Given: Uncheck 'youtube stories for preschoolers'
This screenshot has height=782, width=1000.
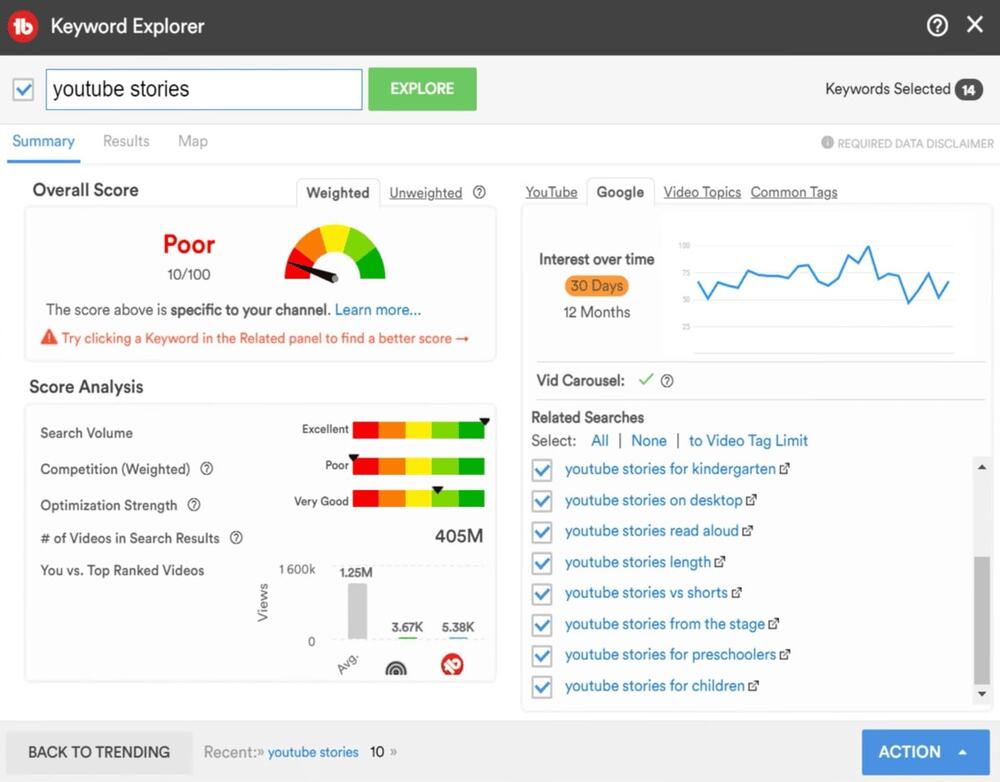Looking at the screenshot, I should coord(542,656).
